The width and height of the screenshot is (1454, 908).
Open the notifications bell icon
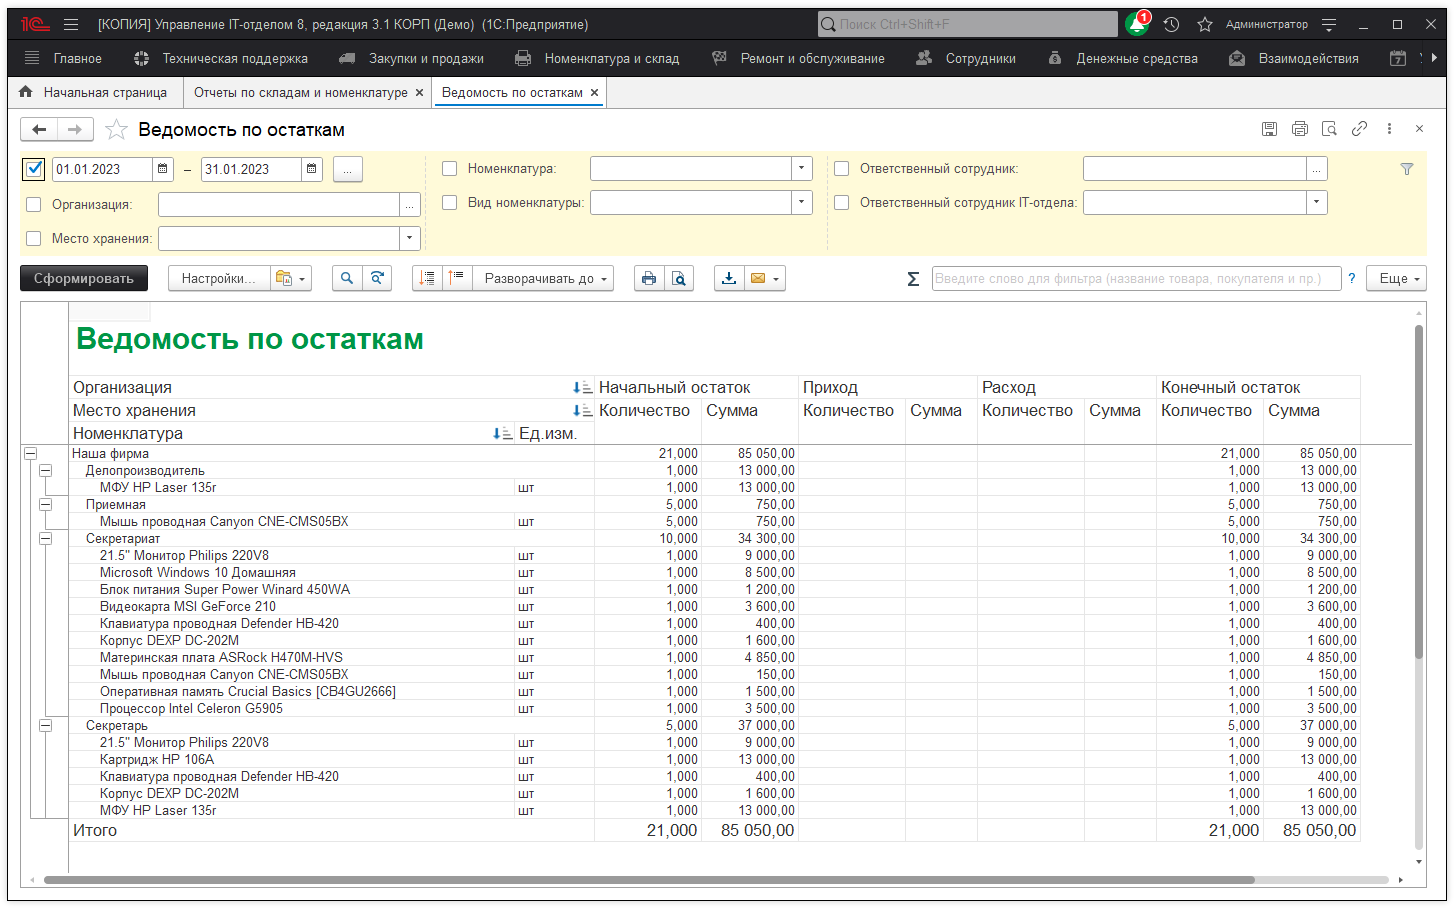click(x=1136, y=25)
